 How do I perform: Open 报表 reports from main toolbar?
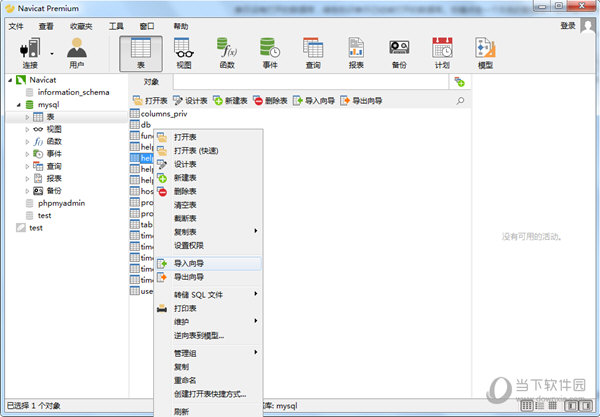(x=356, y=53)
